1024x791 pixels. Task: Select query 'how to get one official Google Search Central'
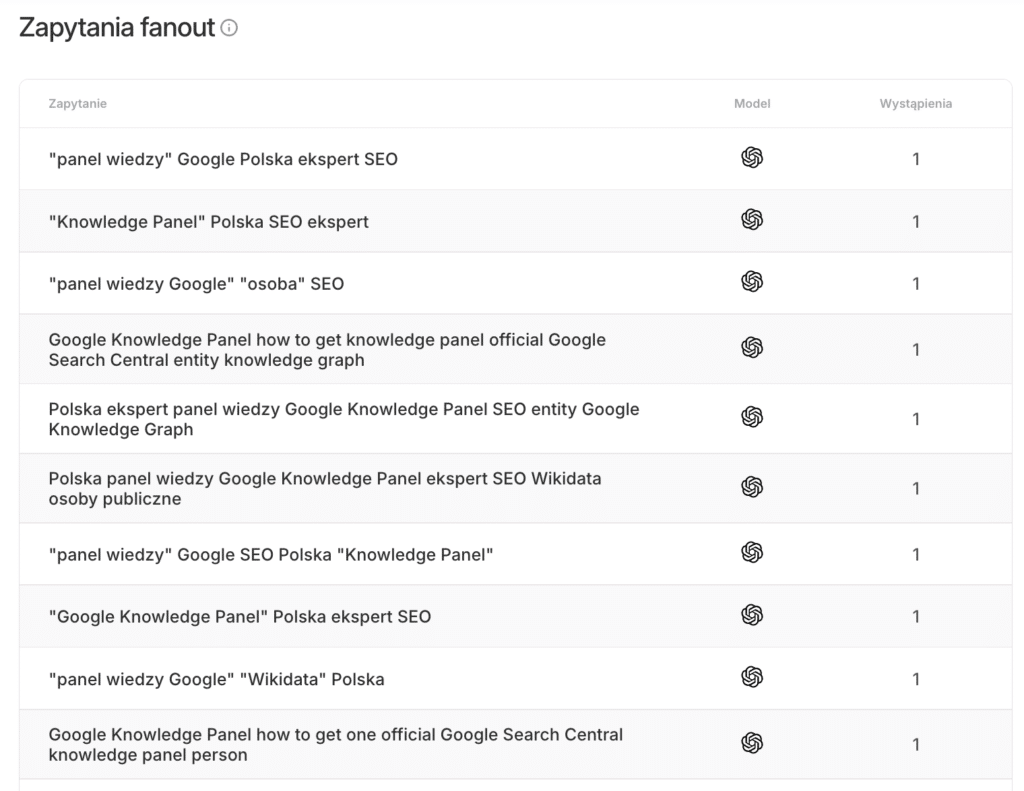click(x=336, y=745)
